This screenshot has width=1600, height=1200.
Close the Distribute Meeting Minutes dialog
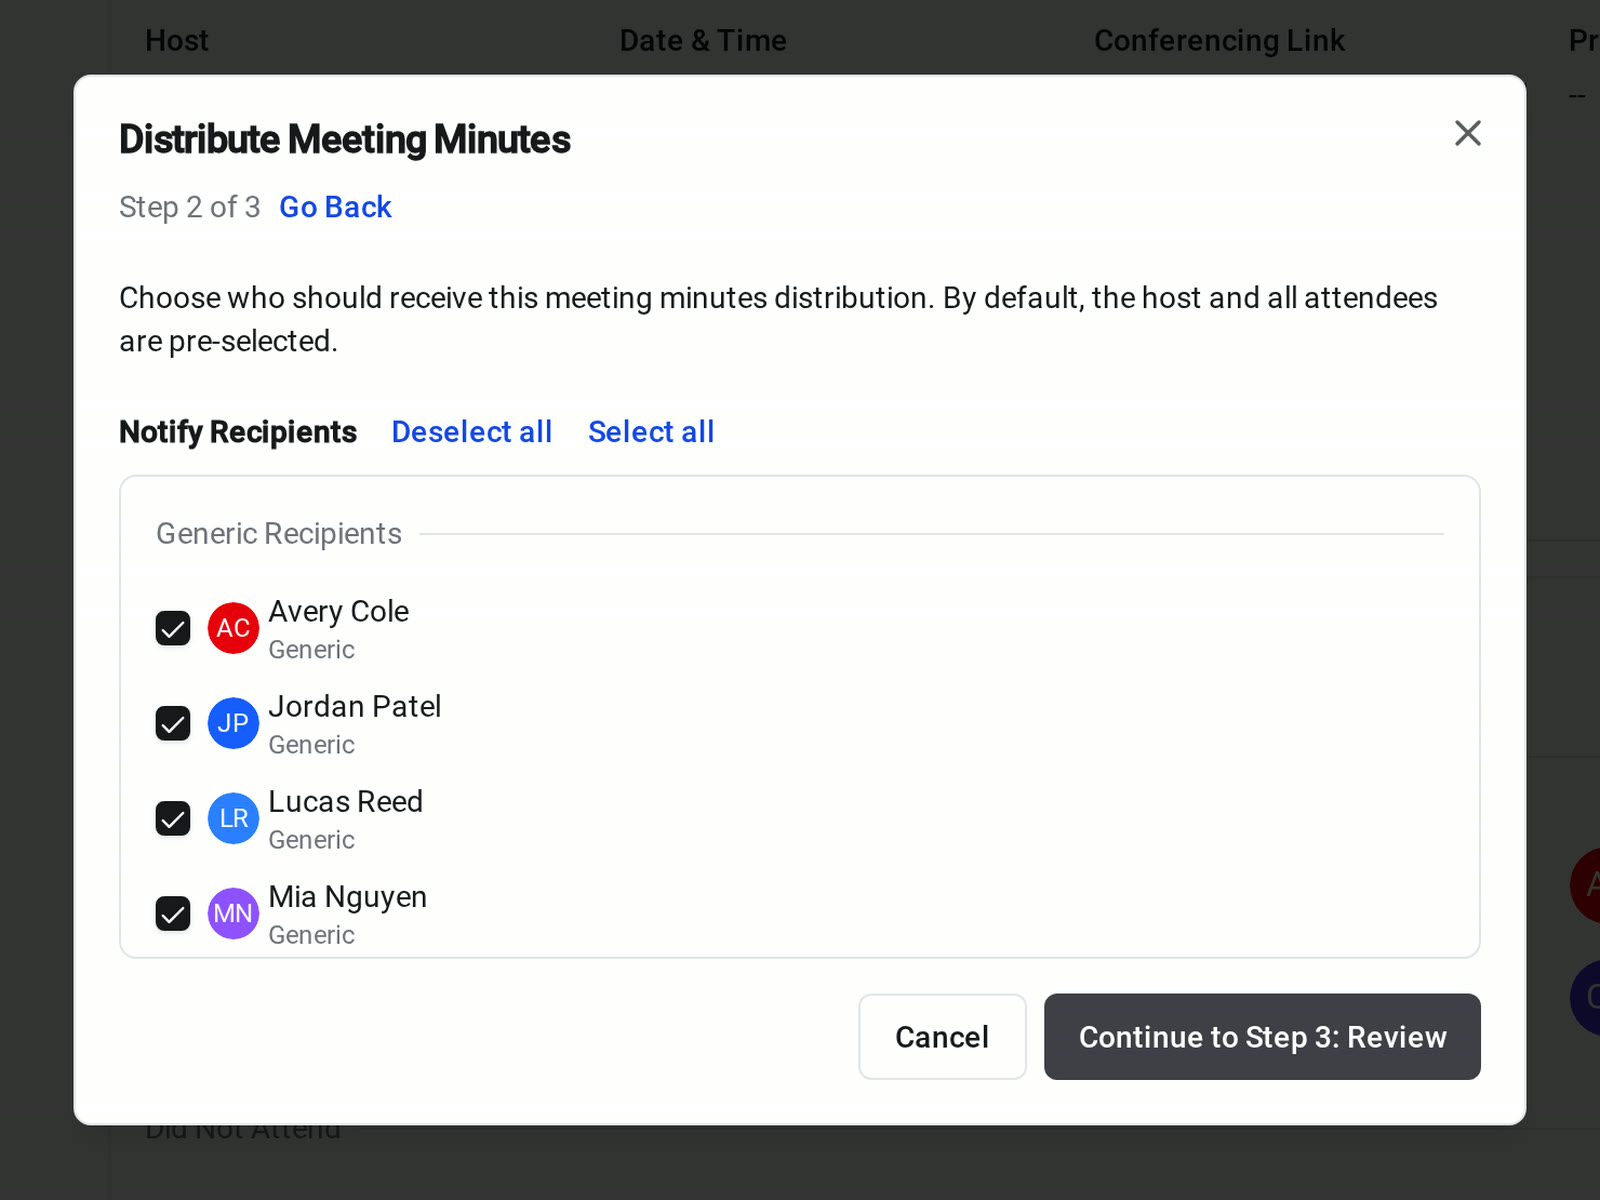point(1467,133)
